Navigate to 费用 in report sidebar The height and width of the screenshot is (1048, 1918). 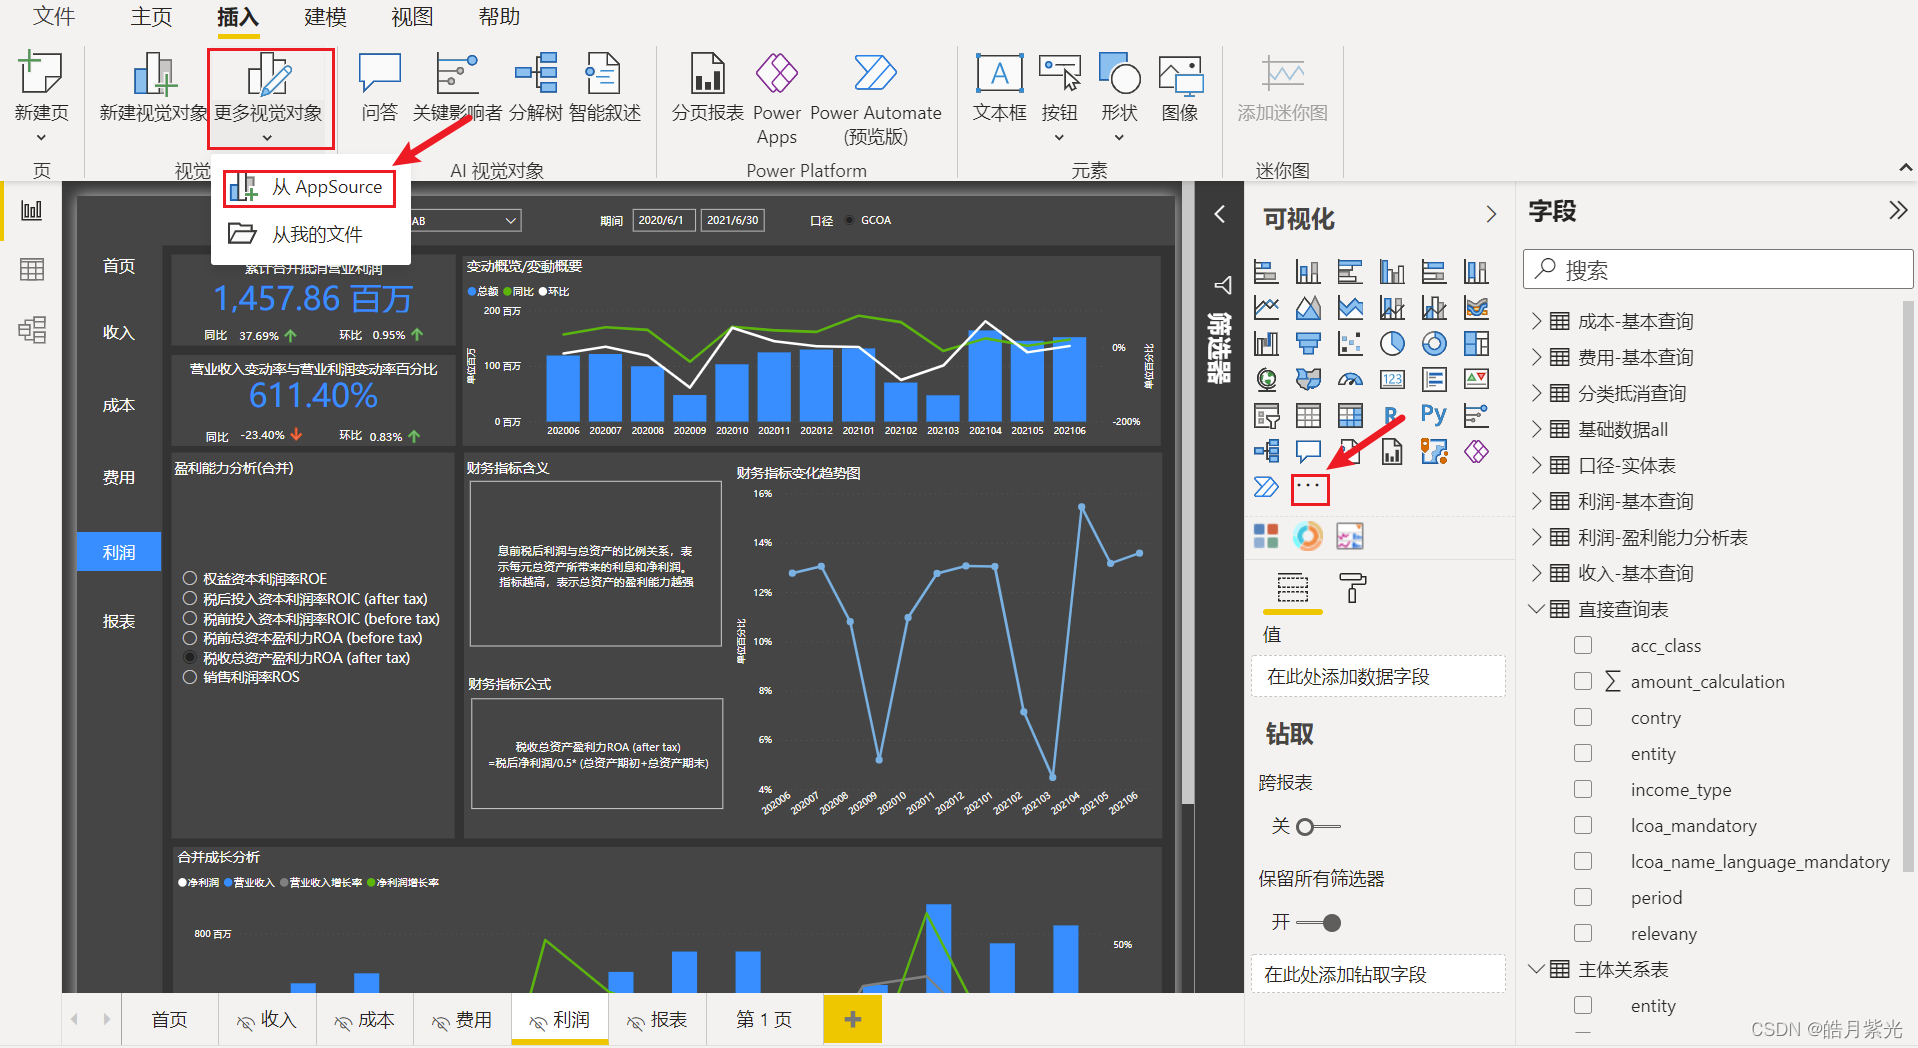pyautogui.click(x=119, y=478)
